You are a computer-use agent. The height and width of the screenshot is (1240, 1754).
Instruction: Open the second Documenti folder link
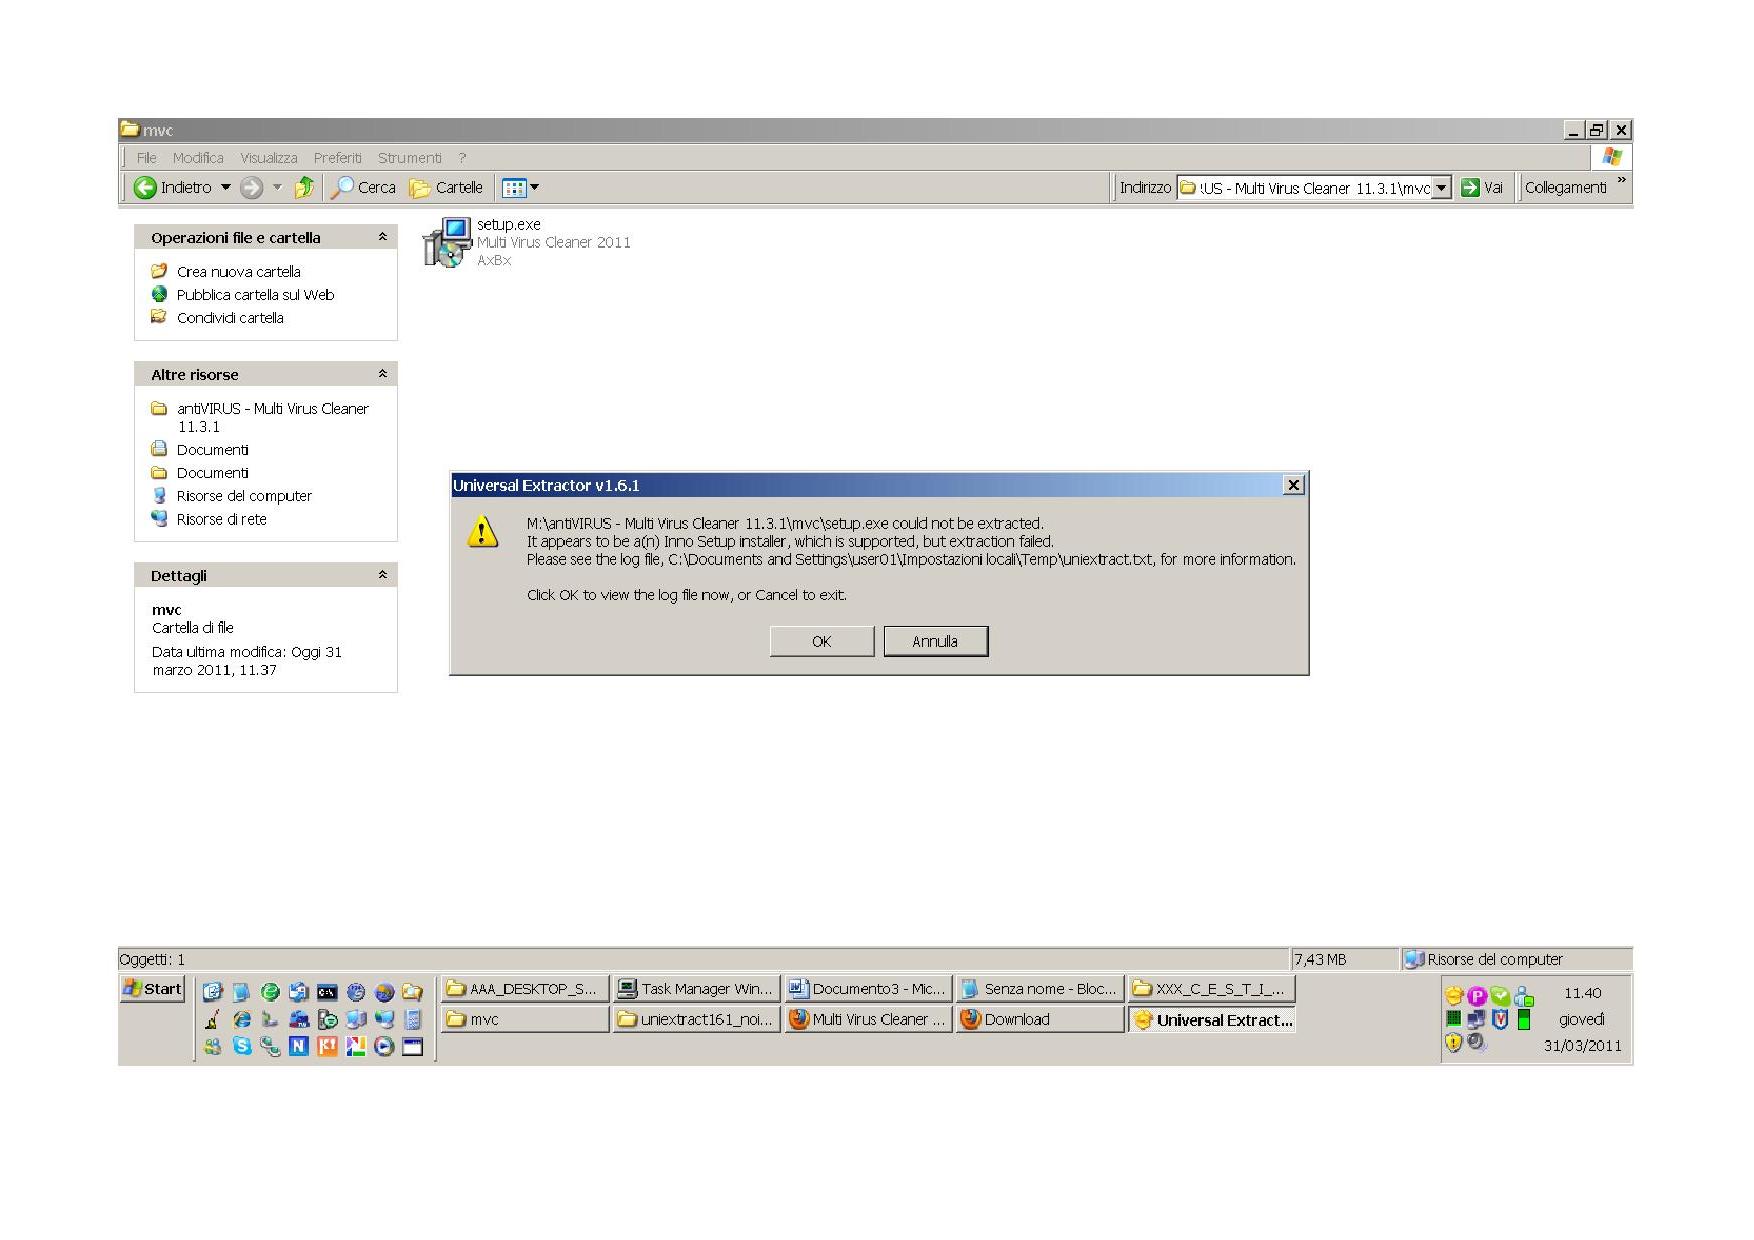212,472
